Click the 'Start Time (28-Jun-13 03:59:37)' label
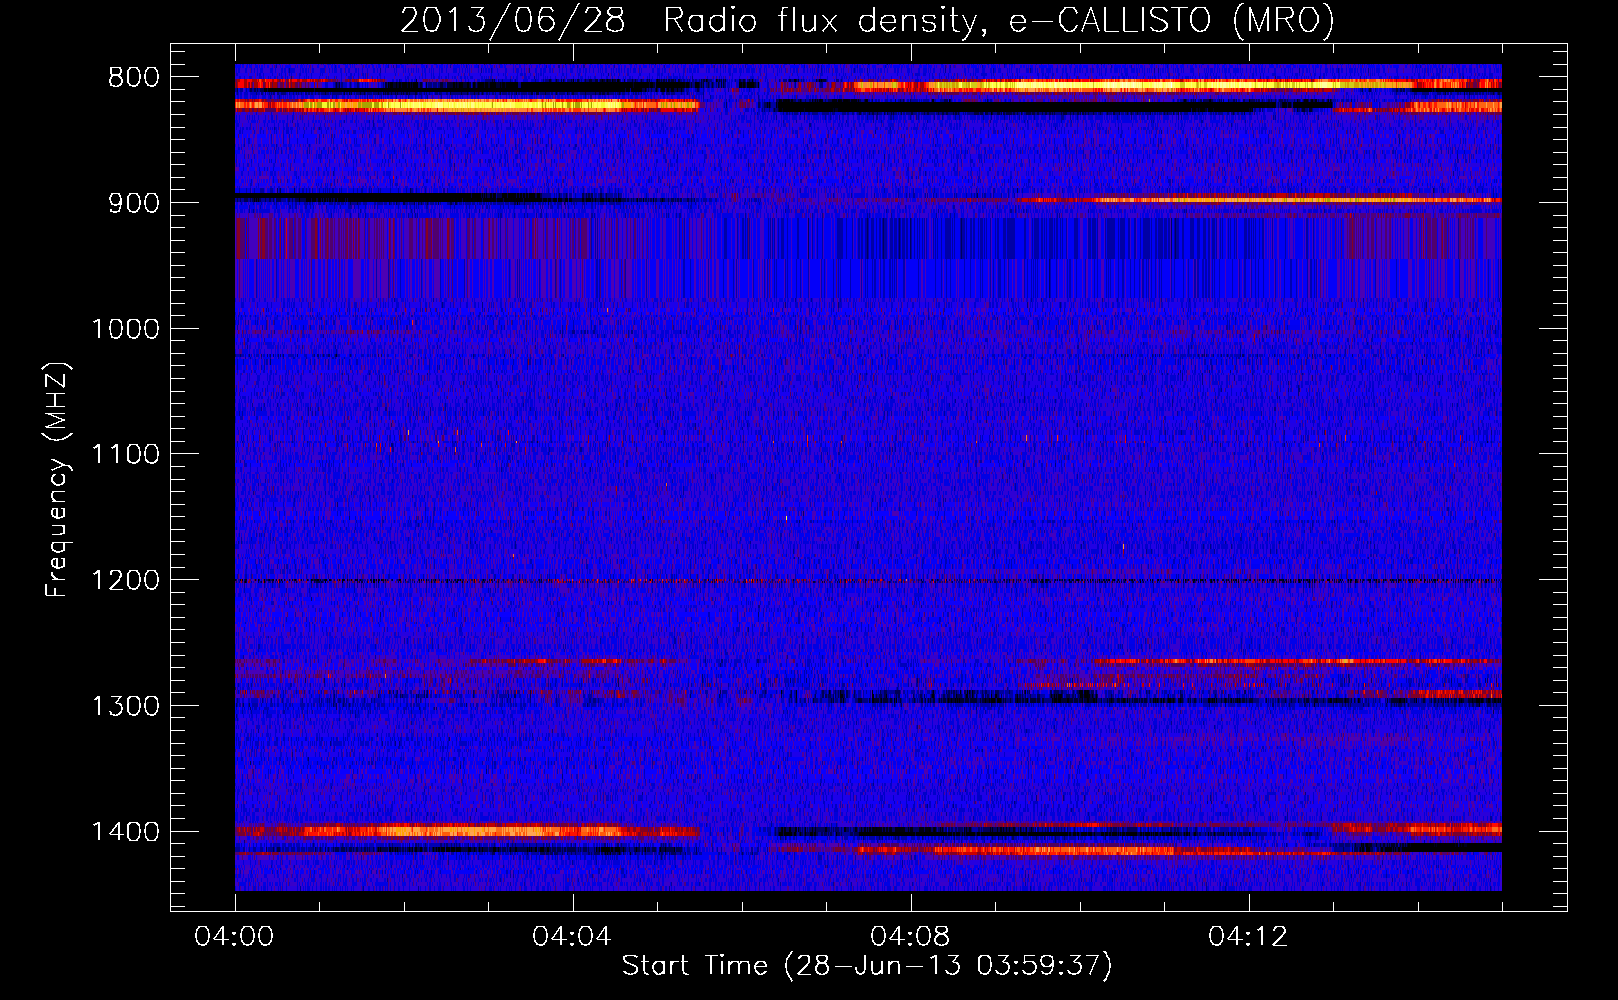The image size is (1618, 1000). tap(867, 966)
